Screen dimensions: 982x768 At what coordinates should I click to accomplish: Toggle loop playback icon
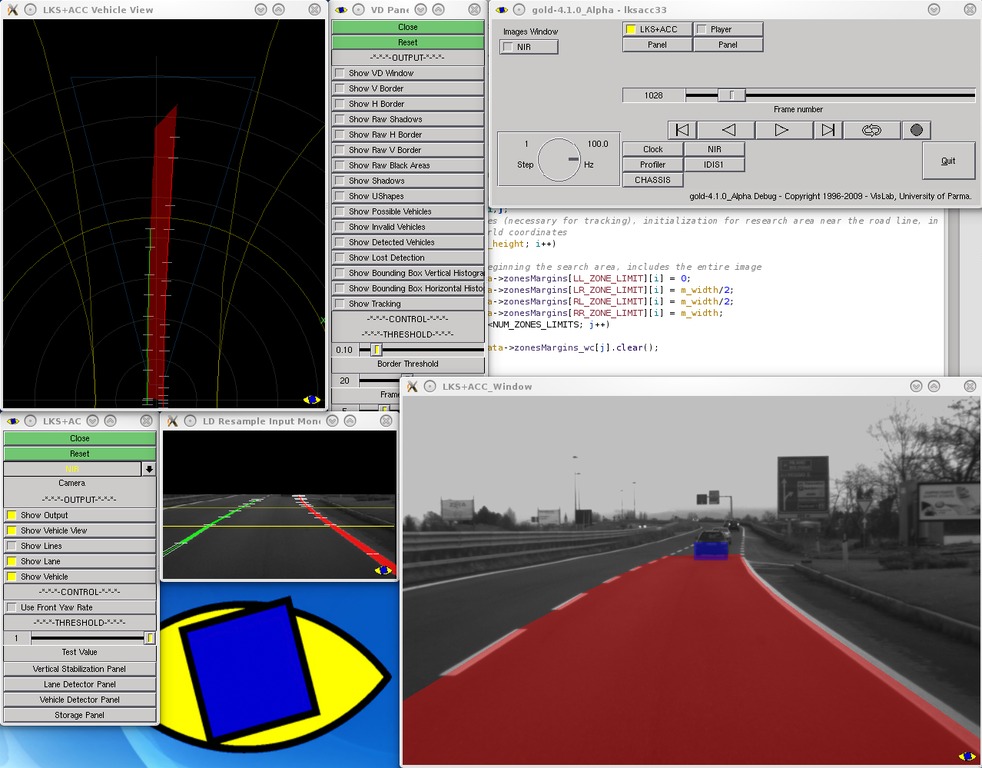(x=870, y=130)
